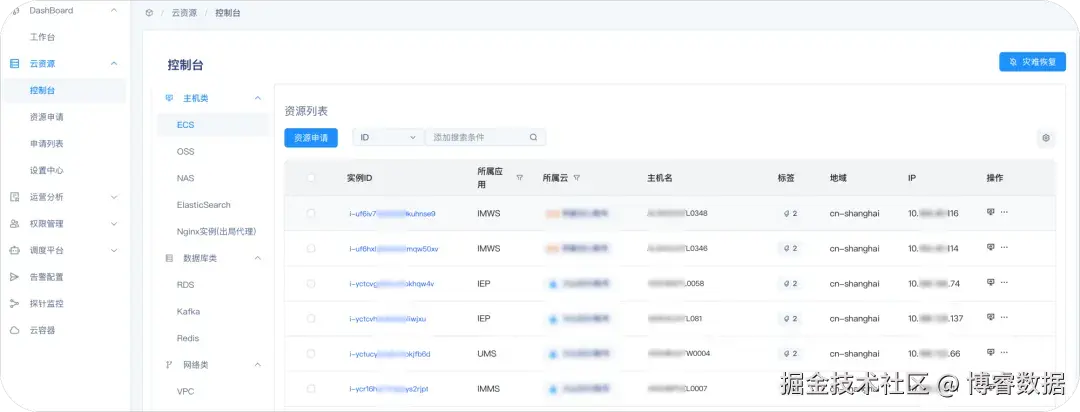Select OSS resource type
Screen dimensions: 1080x412
pyautogui.click(x=185, y=152)
